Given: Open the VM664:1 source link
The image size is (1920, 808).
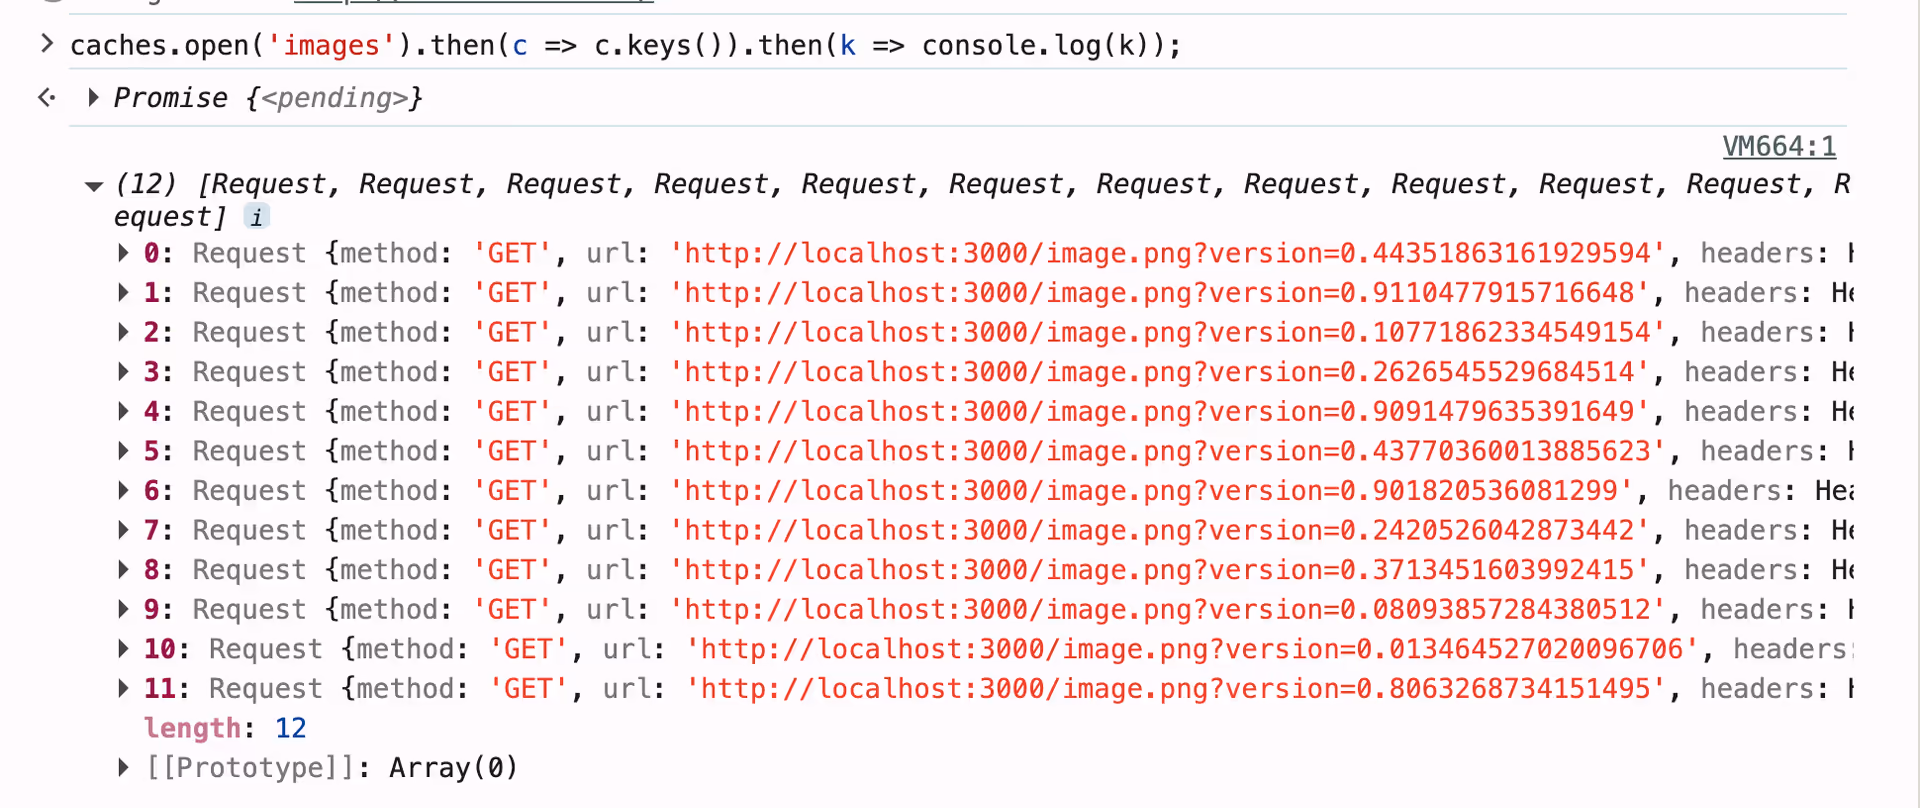Looking at the screenshot, I should click(x=1779, y=147).
